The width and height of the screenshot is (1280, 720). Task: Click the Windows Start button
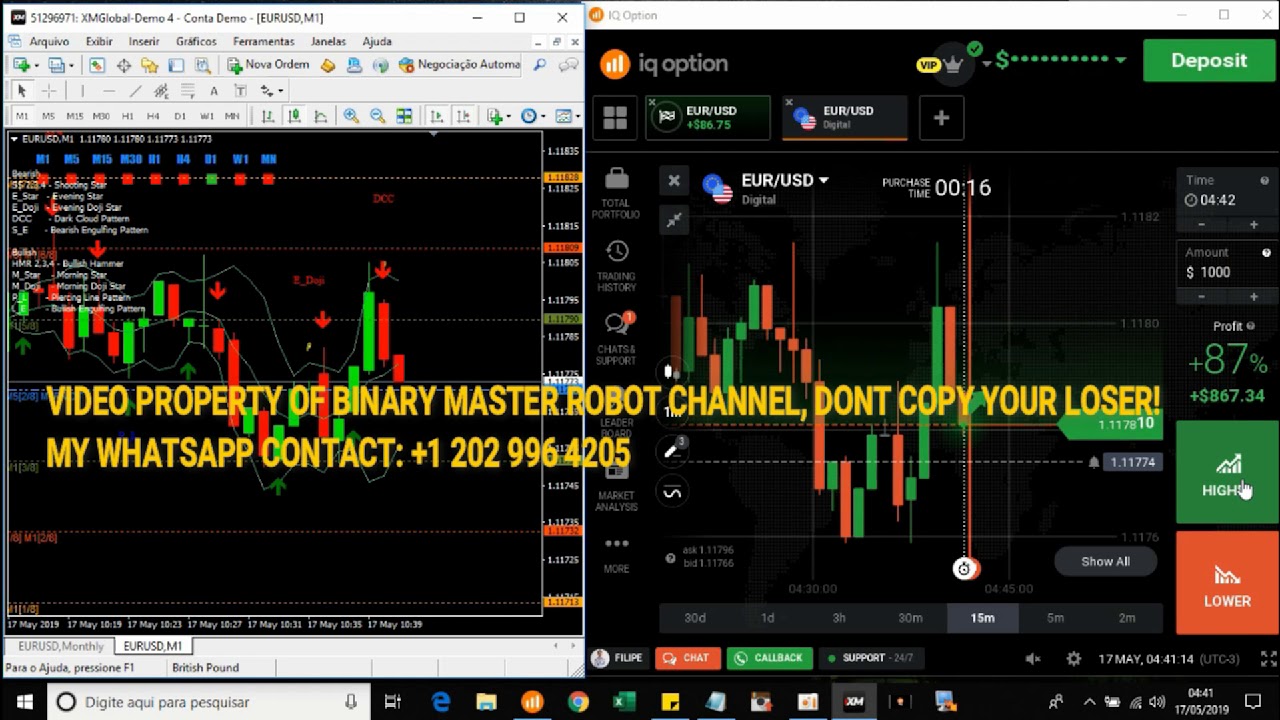[24, 702]
